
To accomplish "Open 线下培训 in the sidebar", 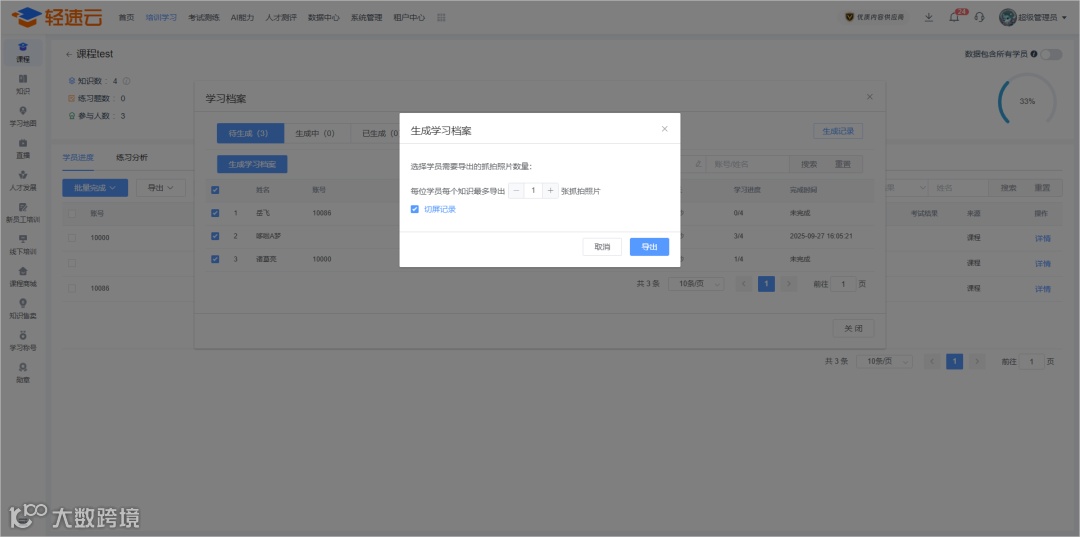I will 23,245.
